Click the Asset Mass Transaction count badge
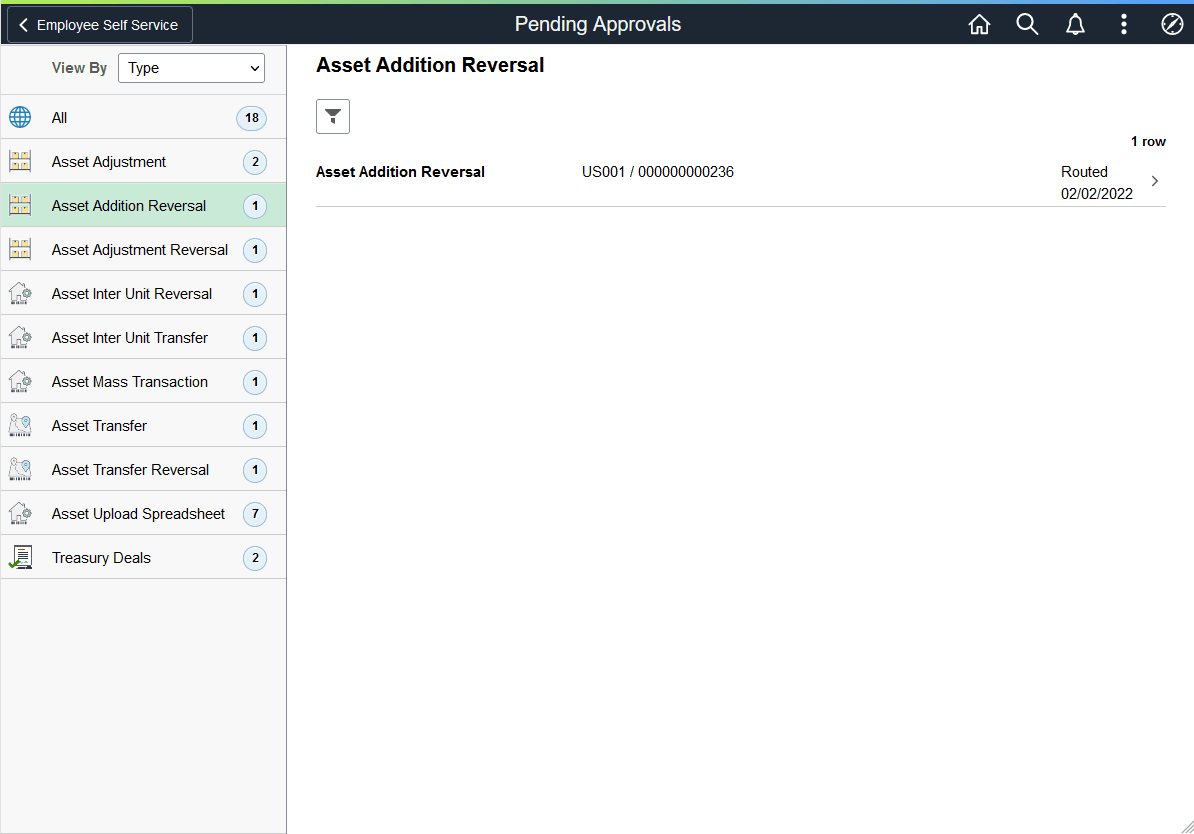1194x834 pixels. coord(255,381)
